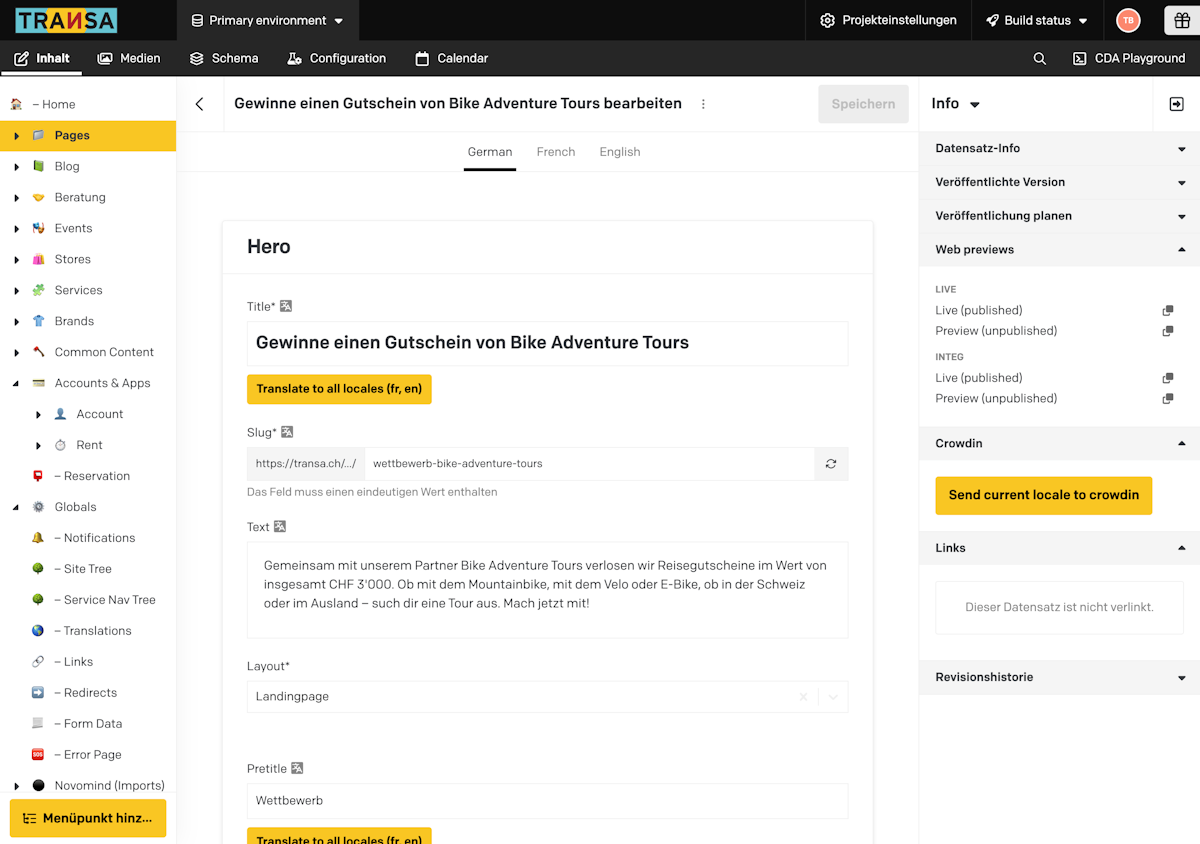1200x844 pixels.
Task: Open the Layout dropdown chevron
Action: (833, 697)
